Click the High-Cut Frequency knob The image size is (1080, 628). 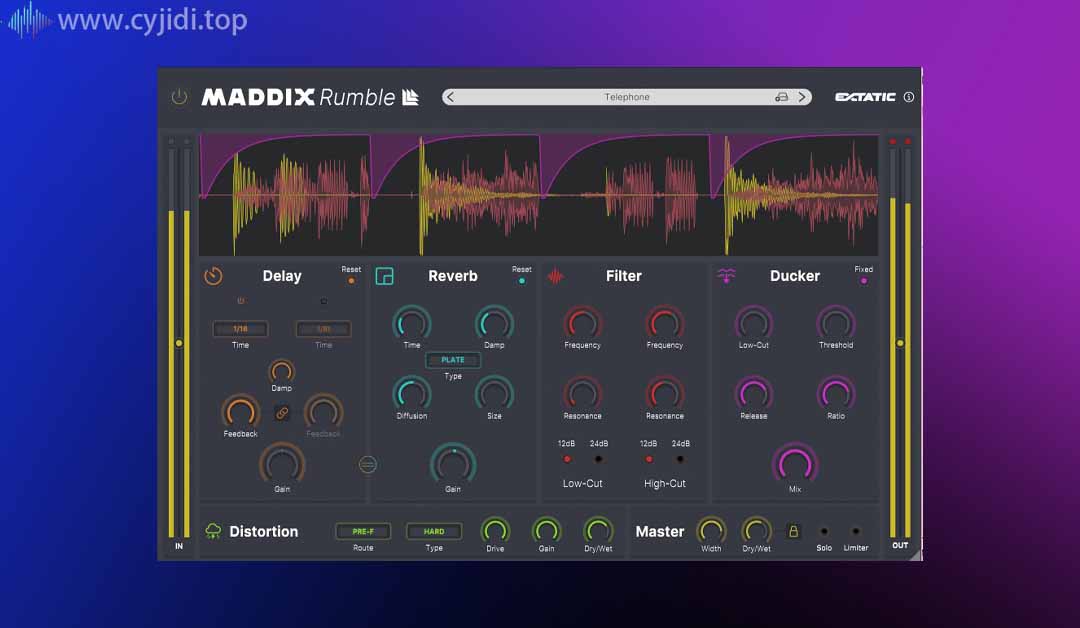665,323
